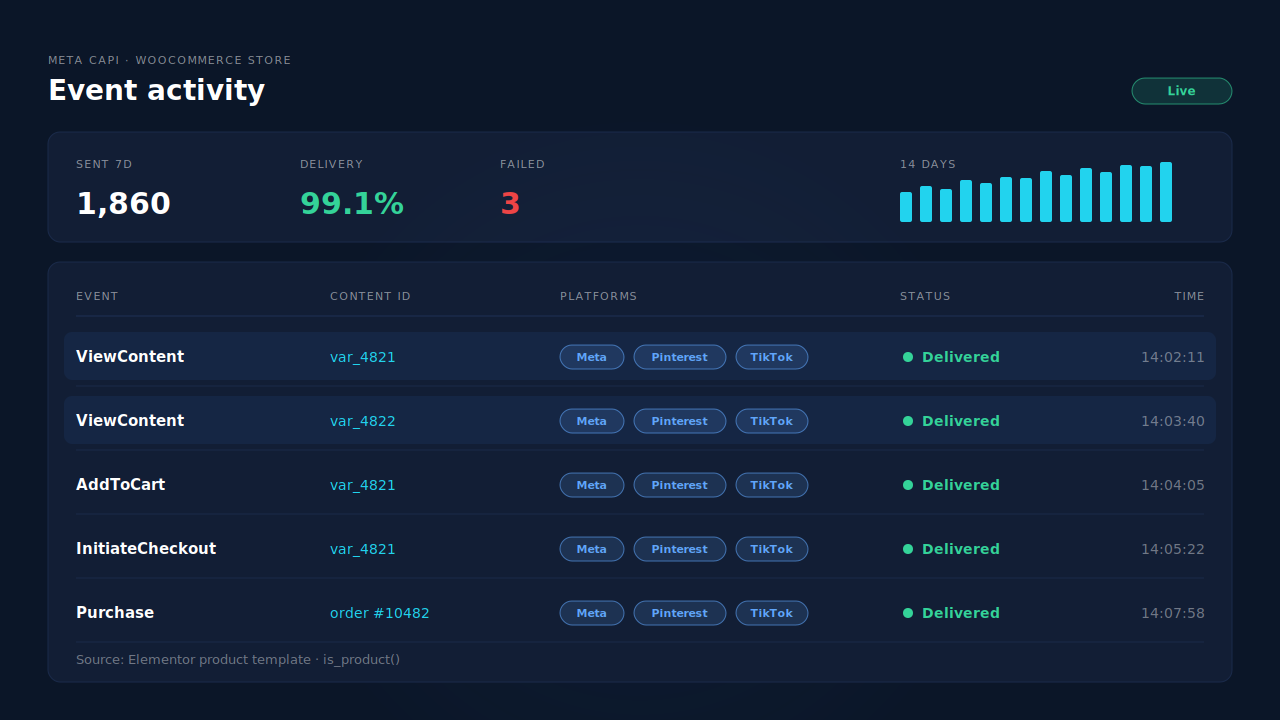Click the CONTENT ID column header
Screen dimensions: 1280x720
[370, 296]
